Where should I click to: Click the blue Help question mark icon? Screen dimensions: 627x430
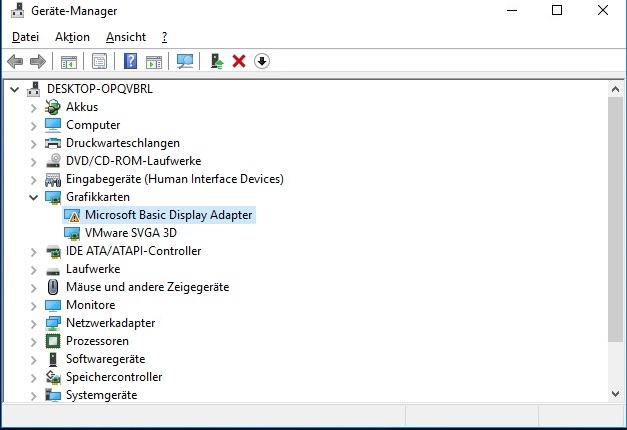pos(130,62)
